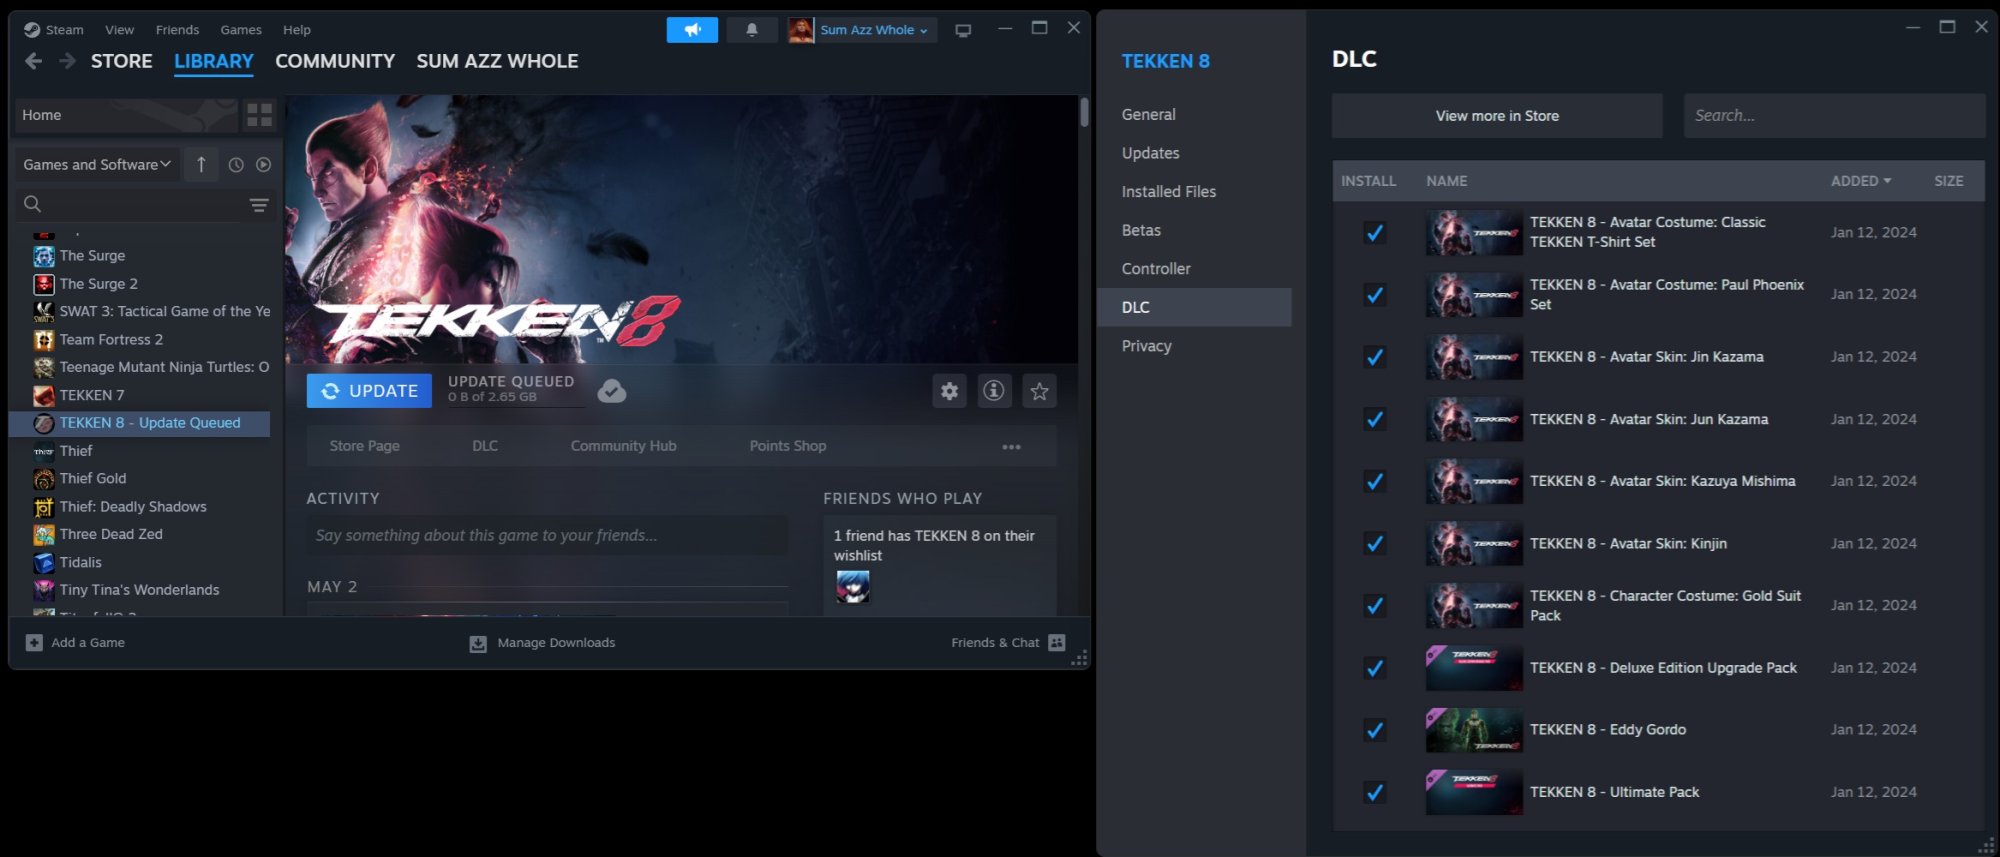
Task: Click the blue UPDATE button
Action: [369, 391]
